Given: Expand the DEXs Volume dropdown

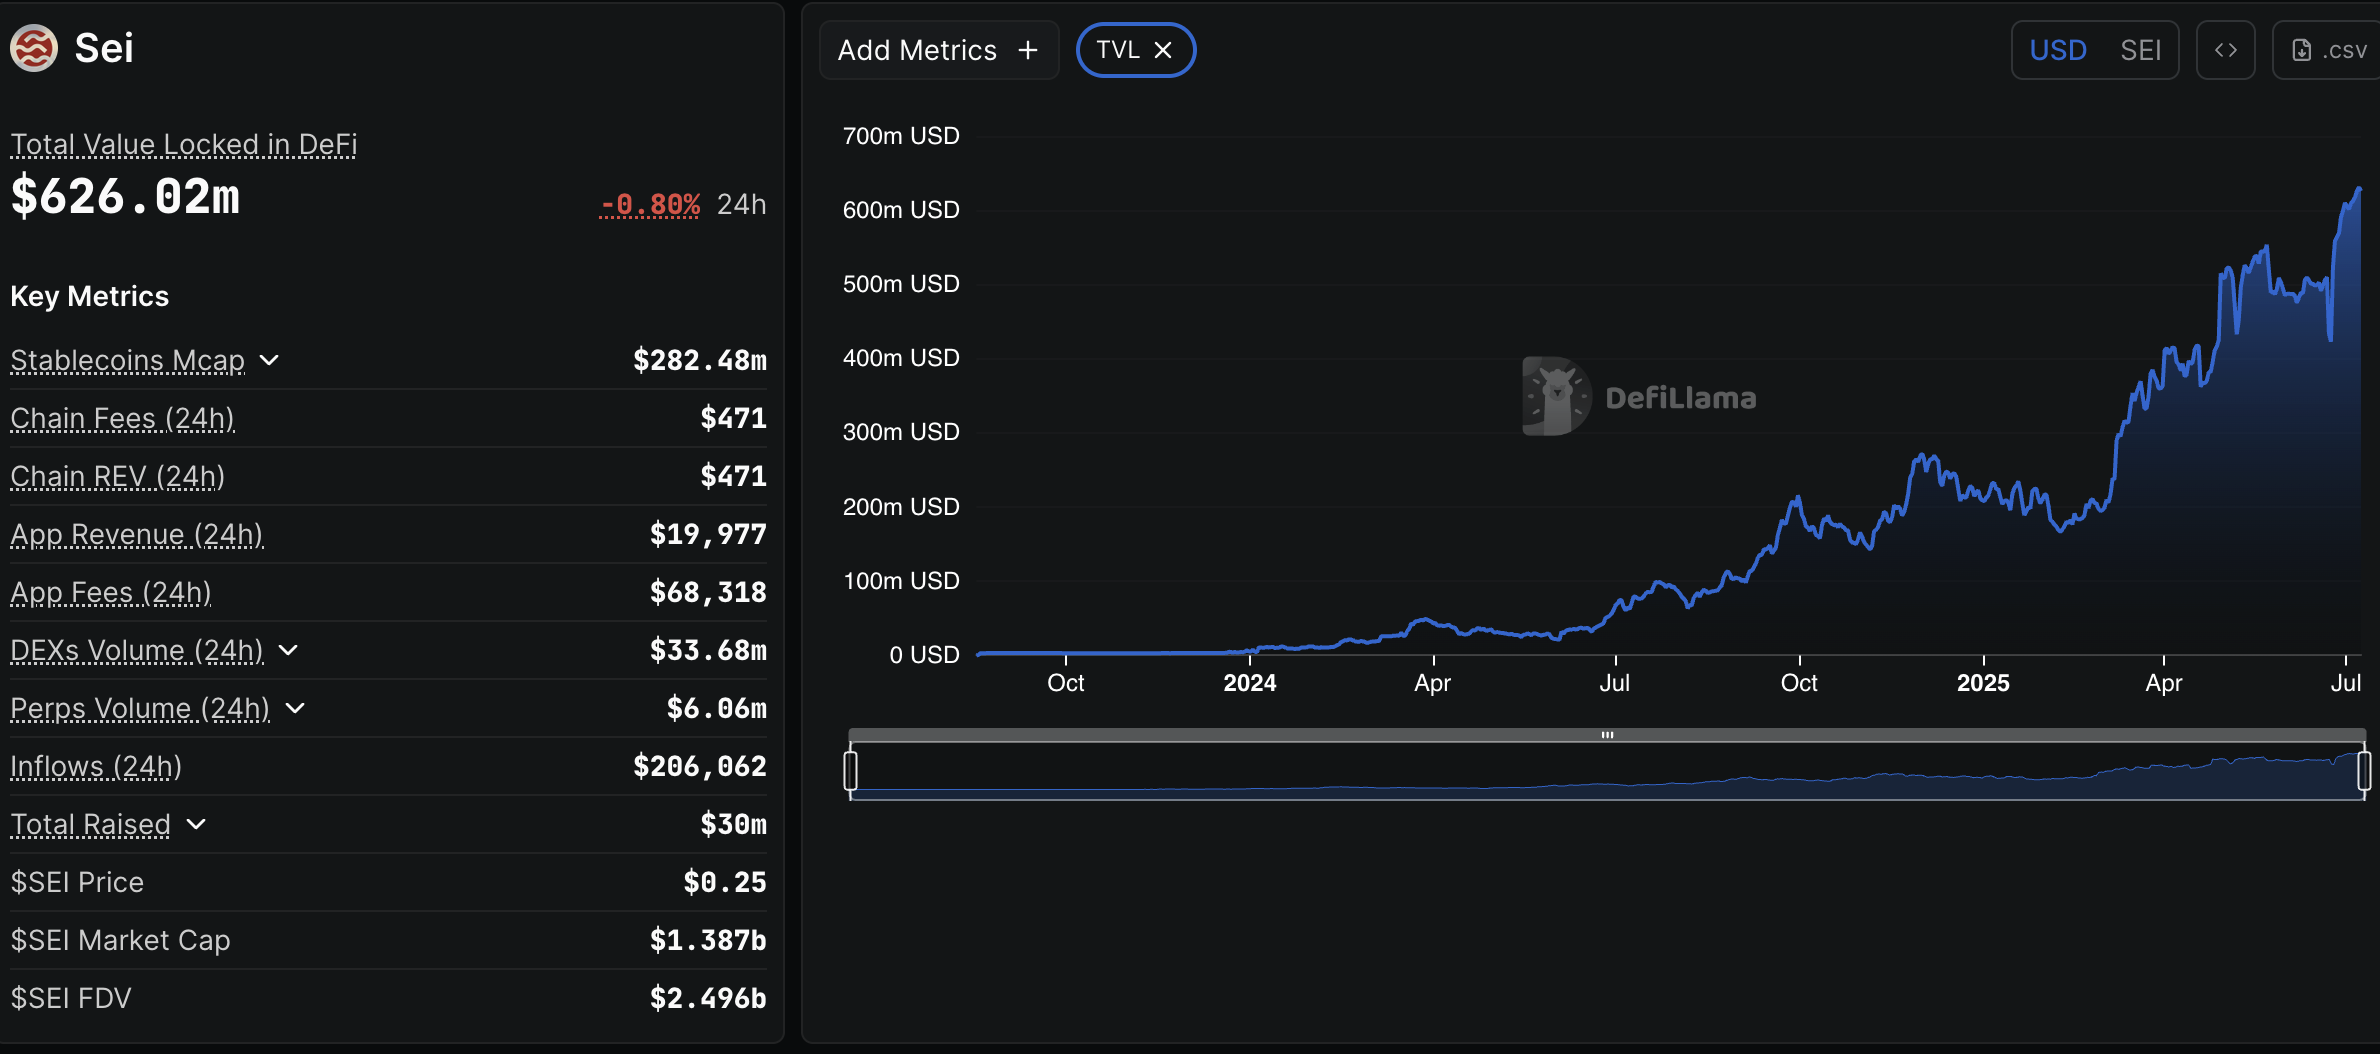Looking at the screenshot, I should (289, 651).
